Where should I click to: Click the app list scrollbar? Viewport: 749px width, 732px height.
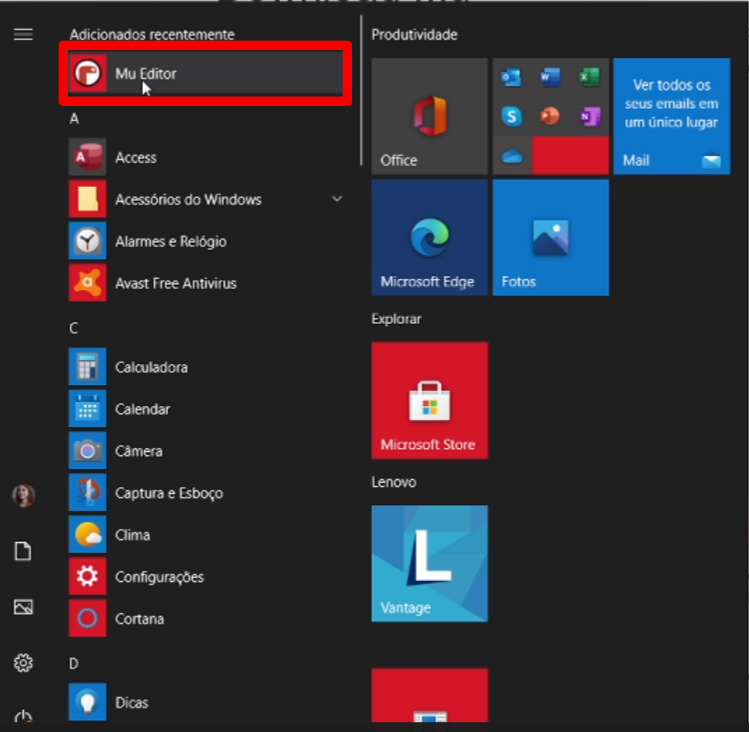tap(361, 91)
